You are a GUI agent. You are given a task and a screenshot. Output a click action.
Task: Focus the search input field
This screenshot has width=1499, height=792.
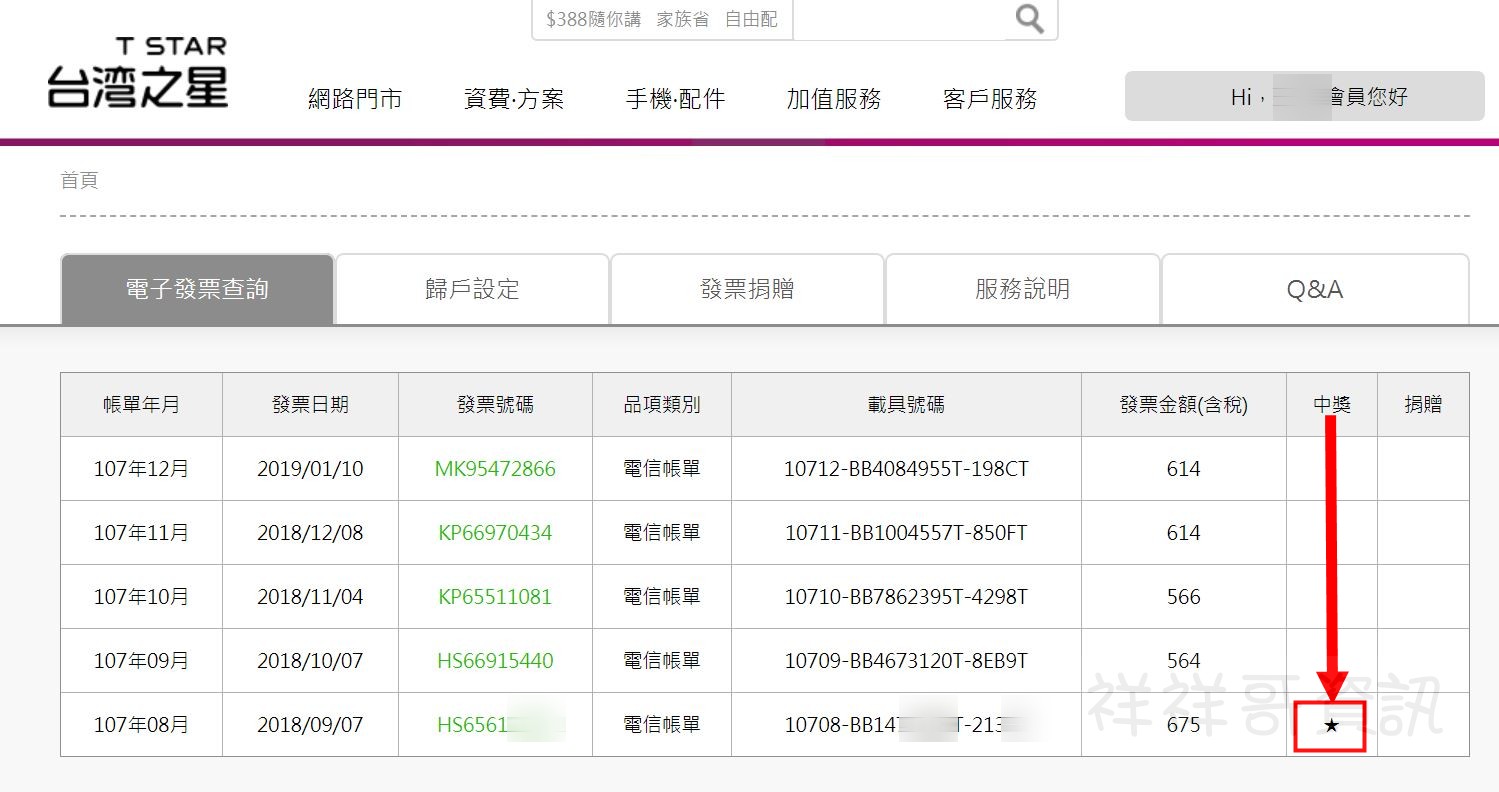[898, 19]
